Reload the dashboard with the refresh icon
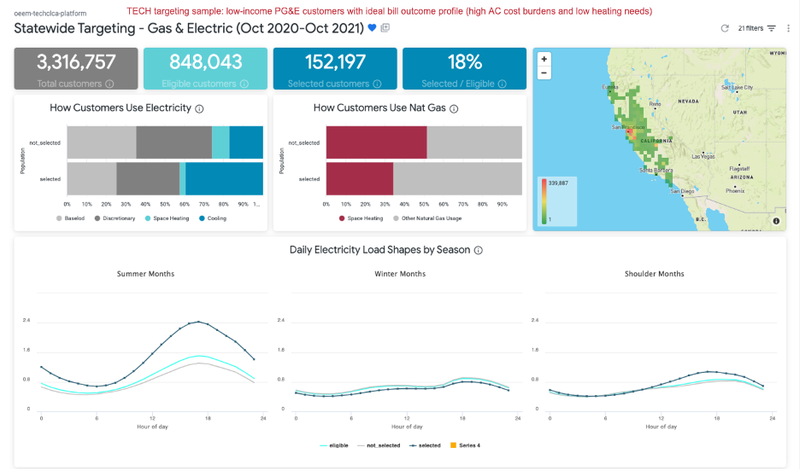Viewport: 800px width, 471px height. pyautogui.click(x=726, y=28)
